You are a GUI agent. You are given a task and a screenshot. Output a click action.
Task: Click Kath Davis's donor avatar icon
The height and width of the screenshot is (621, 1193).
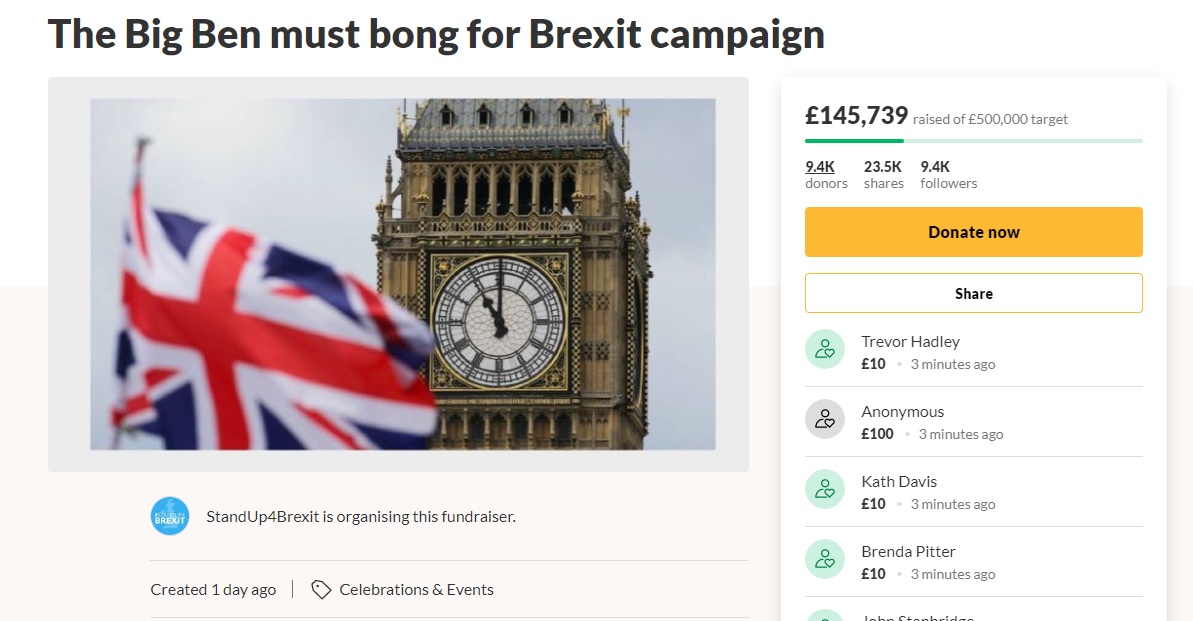click(x=825, y=489)
